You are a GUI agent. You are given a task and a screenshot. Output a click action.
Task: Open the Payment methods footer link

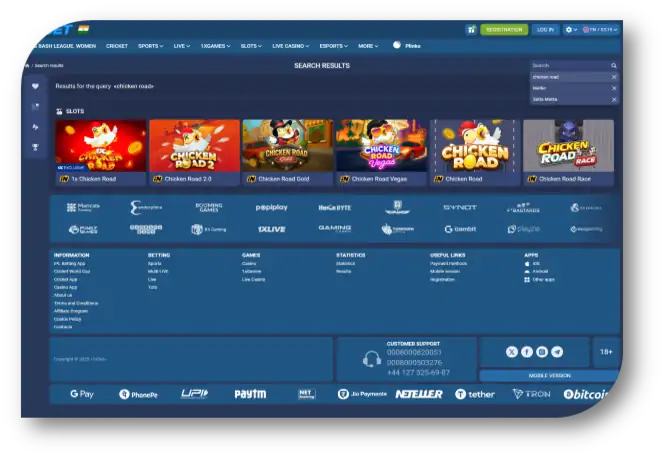coord(448,263)
